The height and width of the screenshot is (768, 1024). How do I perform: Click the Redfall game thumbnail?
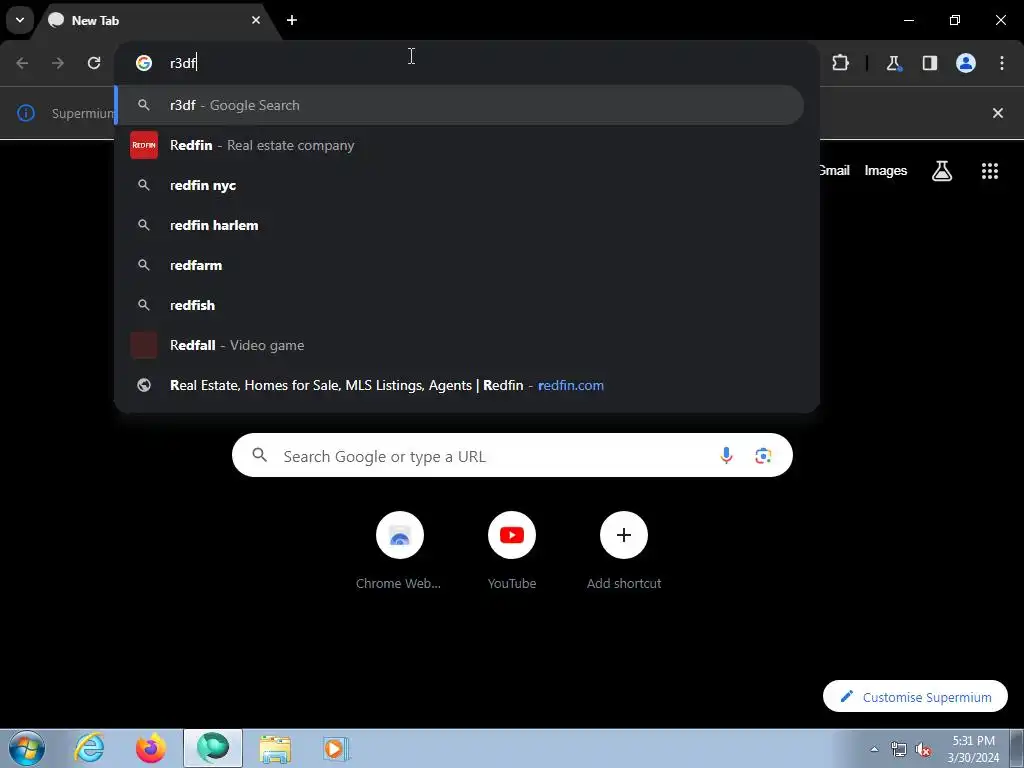144,345
